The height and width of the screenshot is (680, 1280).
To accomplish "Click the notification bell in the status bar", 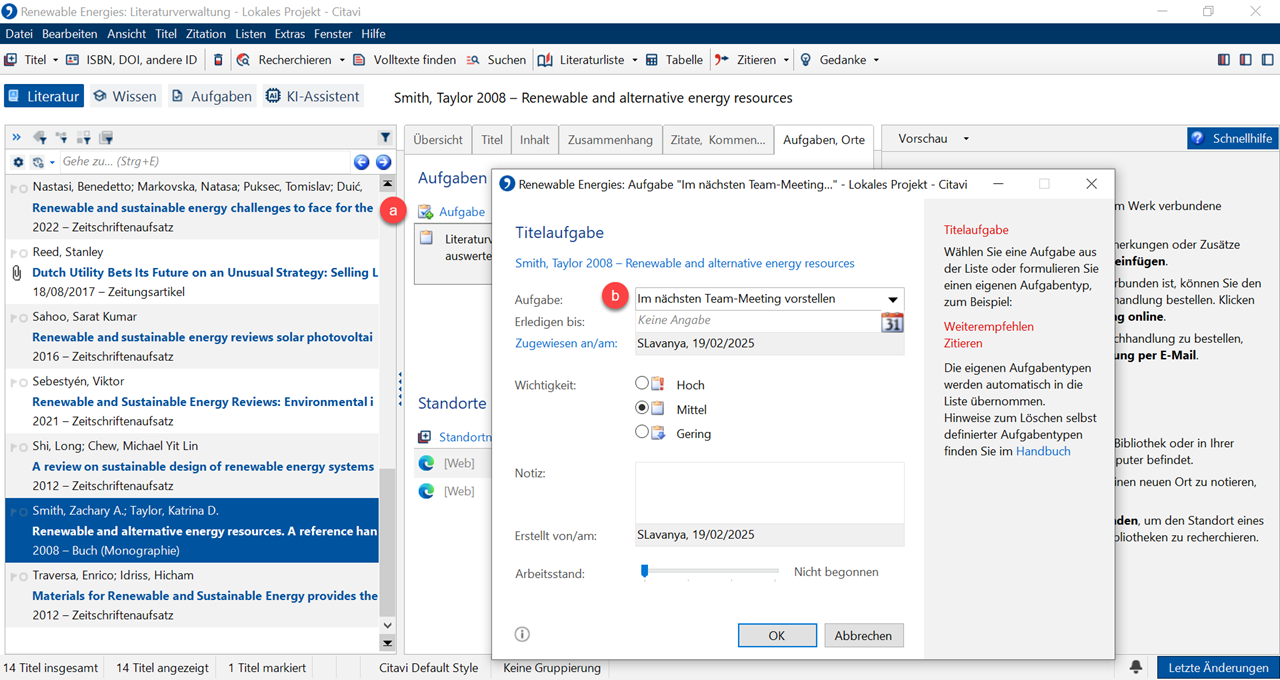I will click(x=1136, y=667).
